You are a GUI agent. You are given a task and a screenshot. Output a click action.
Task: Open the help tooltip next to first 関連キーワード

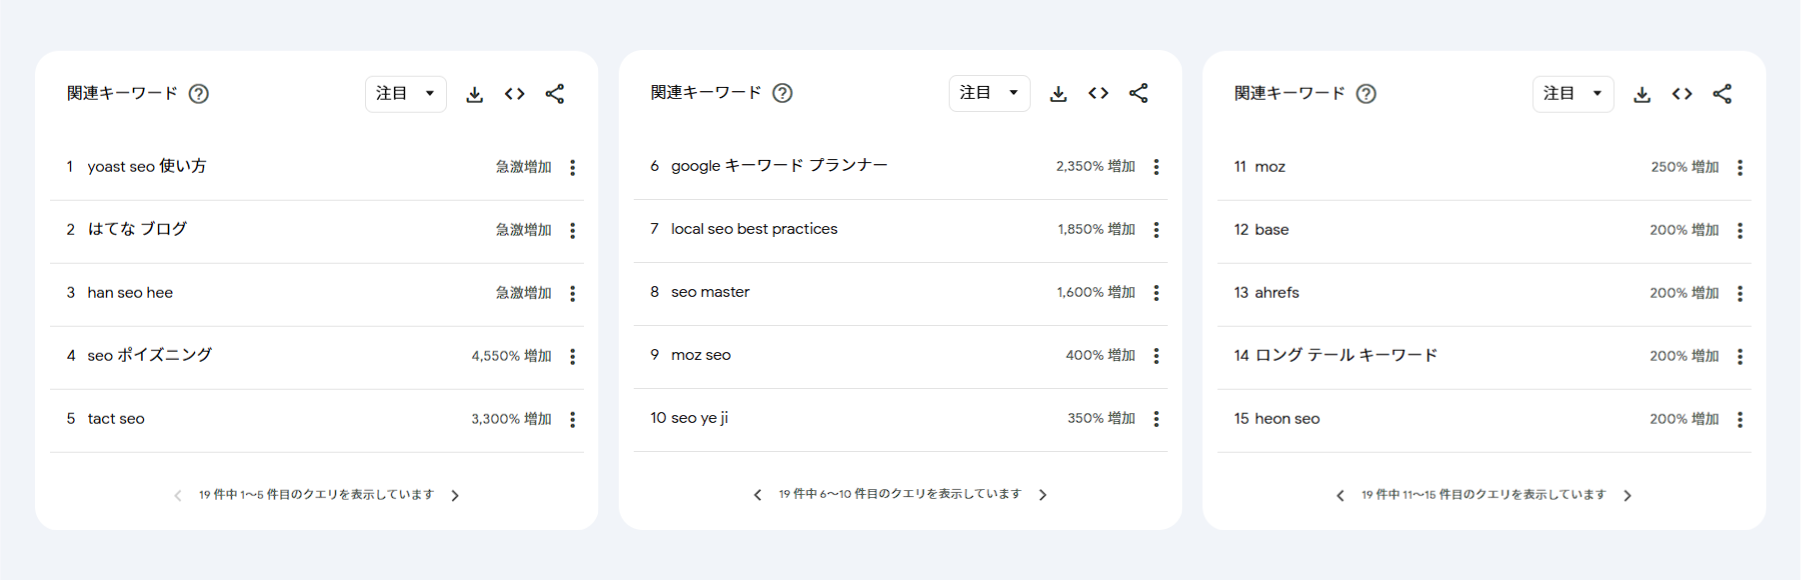pos(199,93)
